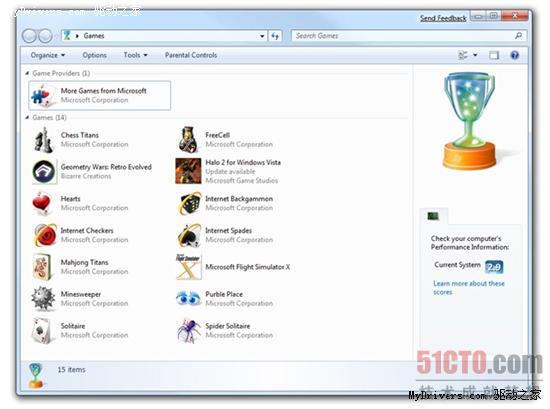Click the refresh button beside address bar
Image resolution: width=550 pixels, height=409 pixels.
(275, 36)
